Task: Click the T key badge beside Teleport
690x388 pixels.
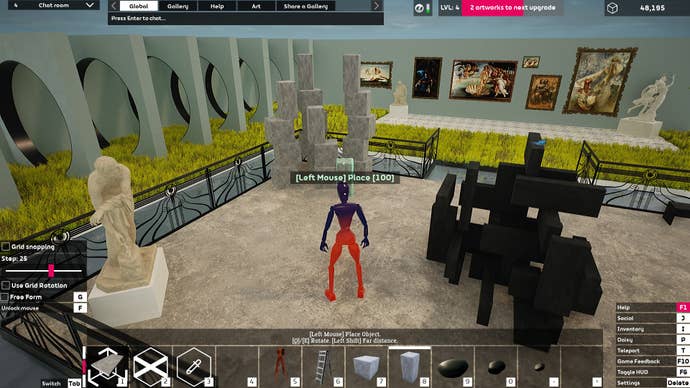Action: (683, 351)
